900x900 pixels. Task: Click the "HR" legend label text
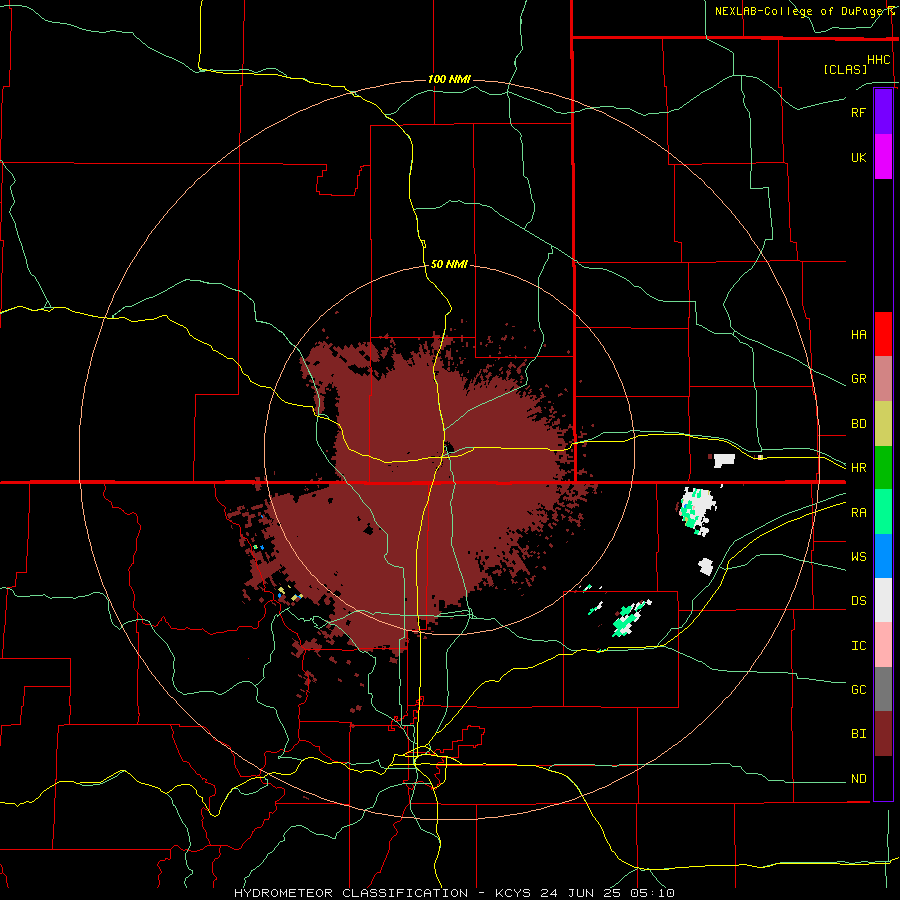(x=858, y=468)
